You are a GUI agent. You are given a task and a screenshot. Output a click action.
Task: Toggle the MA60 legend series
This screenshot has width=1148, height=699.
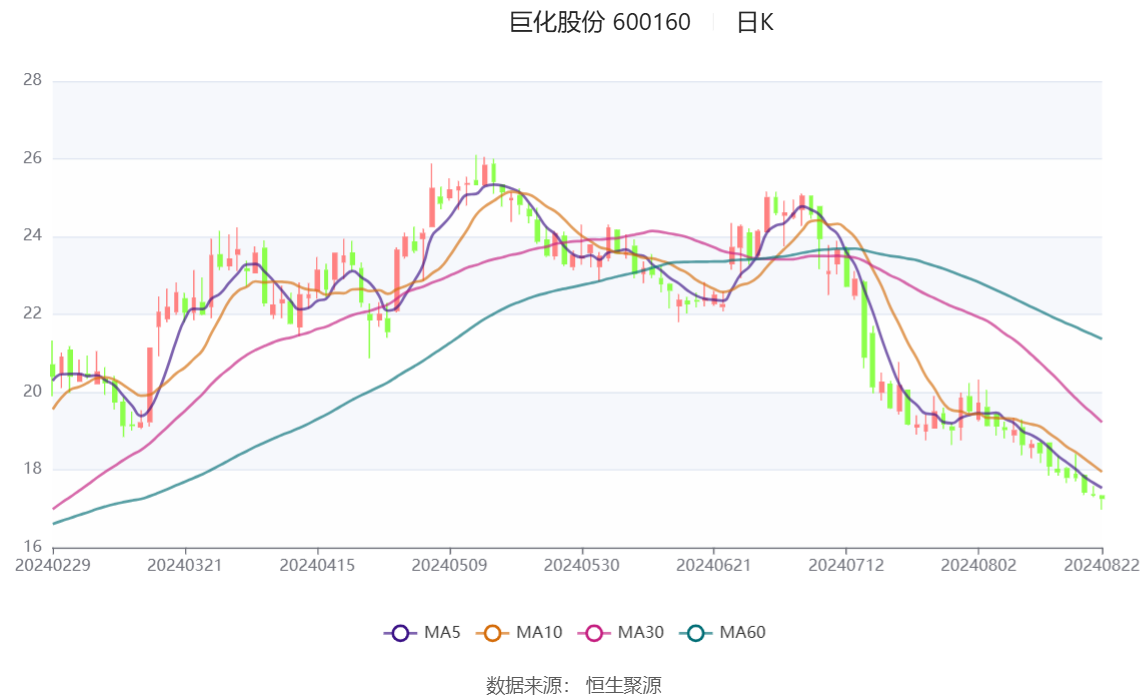723,632
